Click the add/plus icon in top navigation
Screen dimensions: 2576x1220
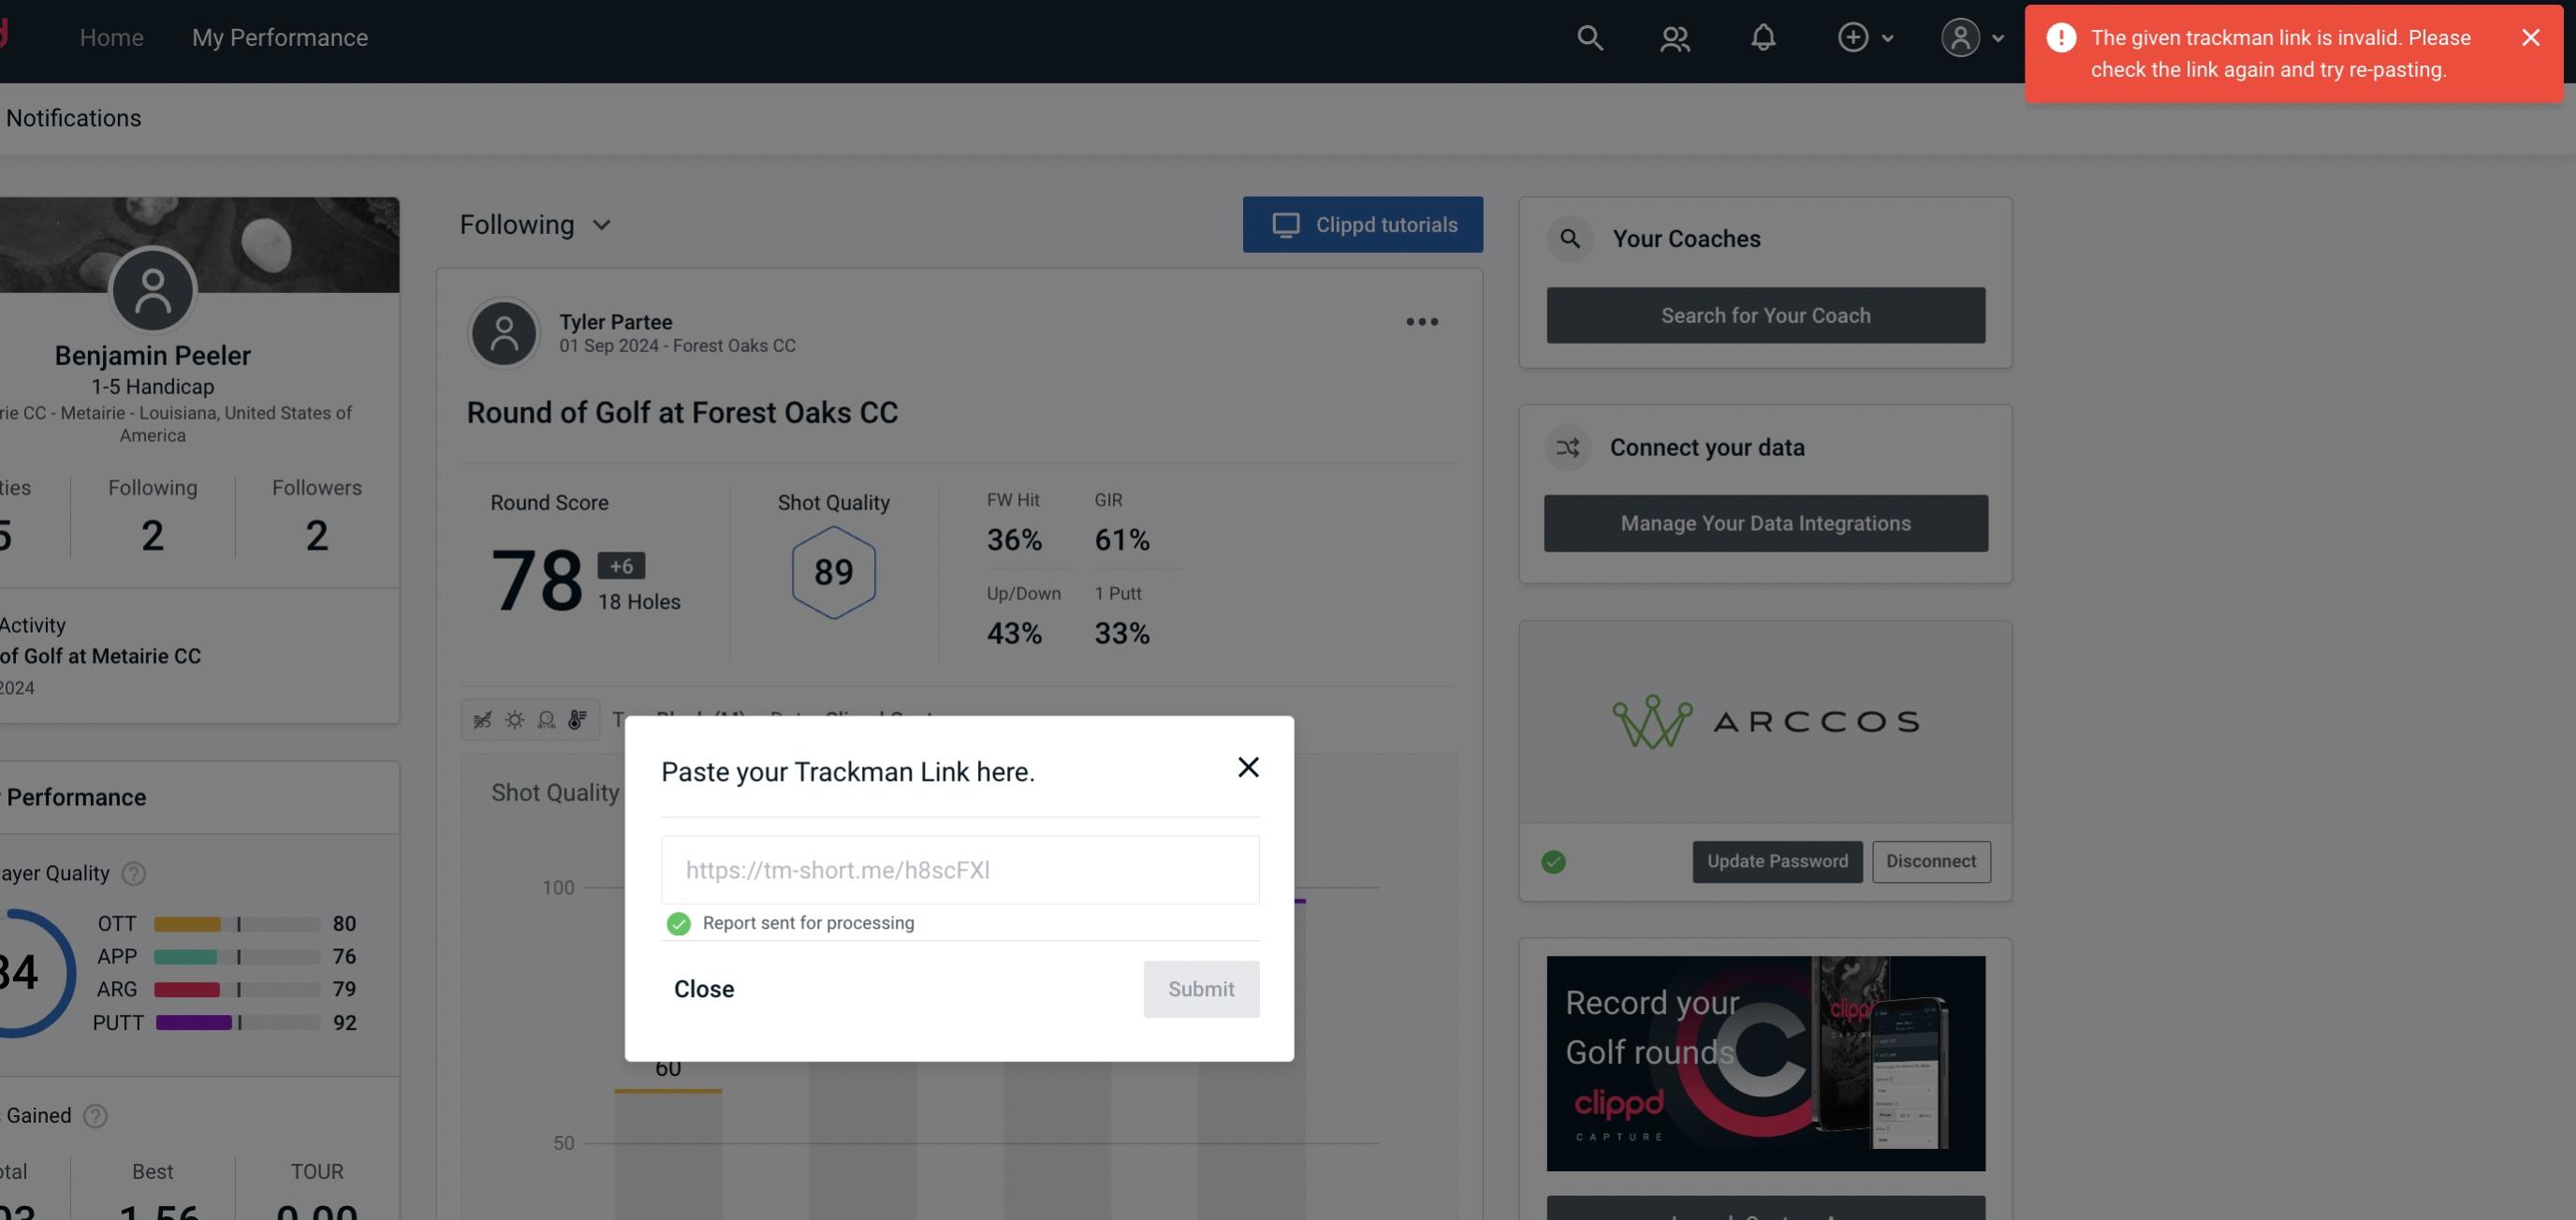pos(1853,37)
